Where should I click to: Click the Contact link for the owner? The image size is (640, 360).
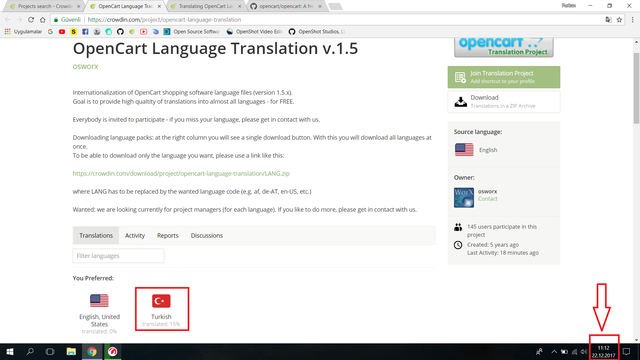point(487,199)
